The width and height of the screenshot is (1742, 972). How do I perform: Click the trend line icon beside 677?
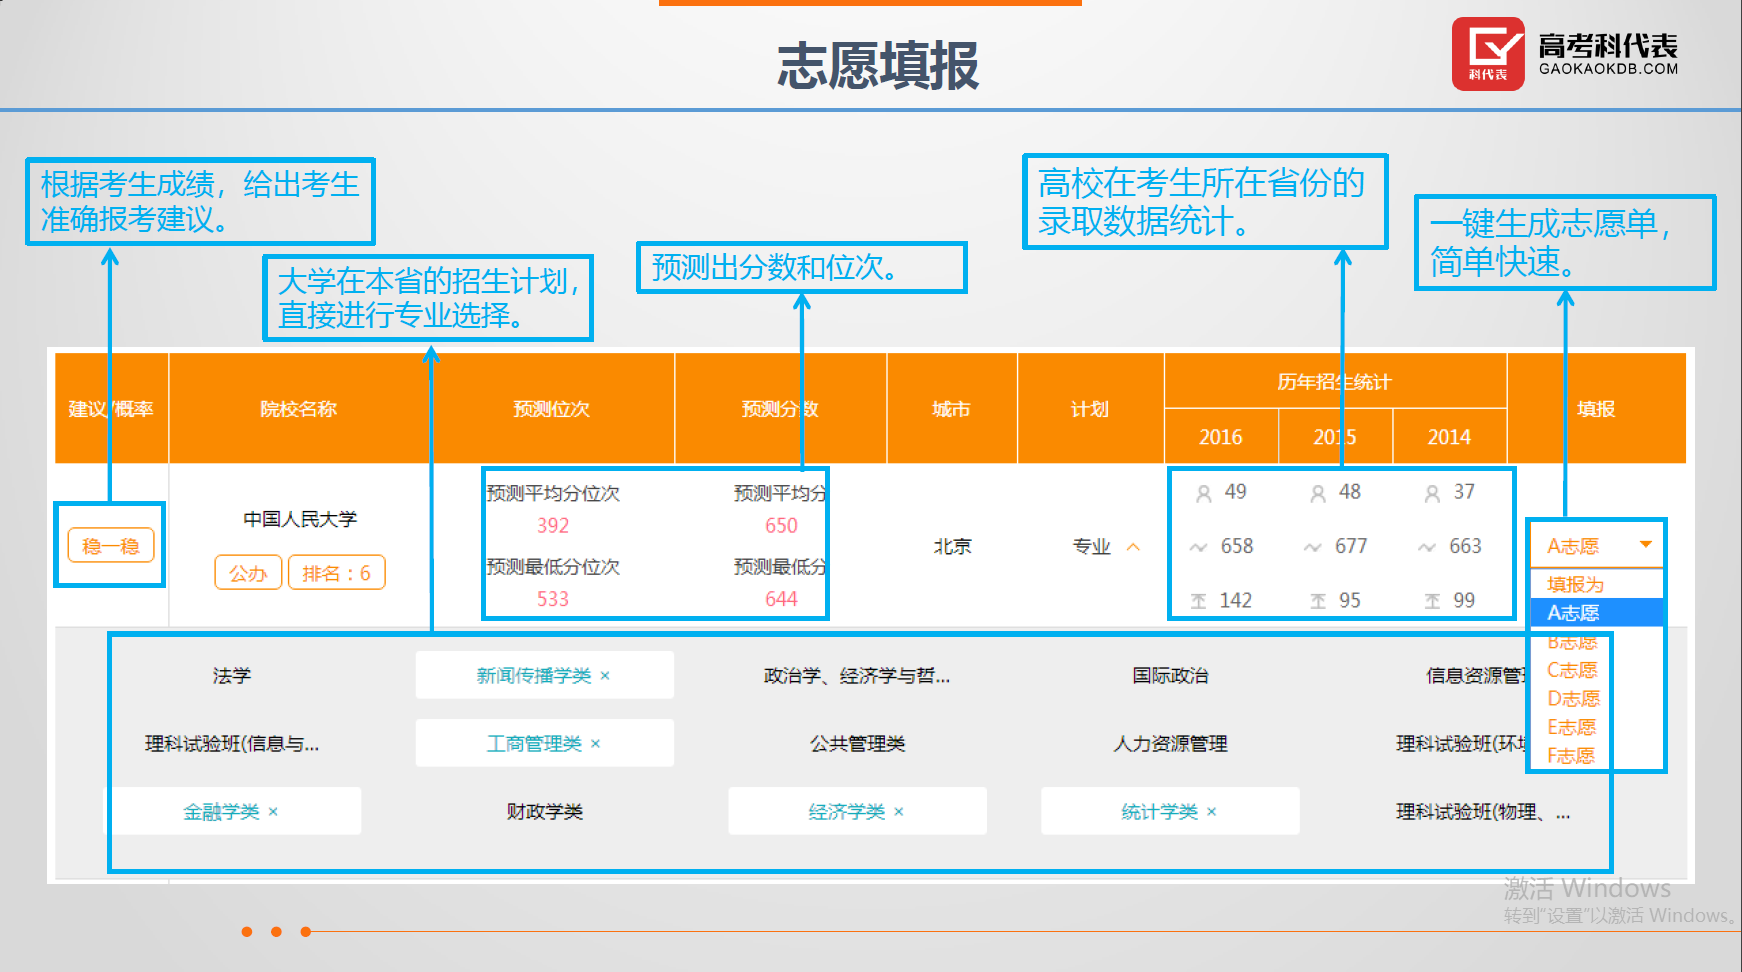[1312, 547]
